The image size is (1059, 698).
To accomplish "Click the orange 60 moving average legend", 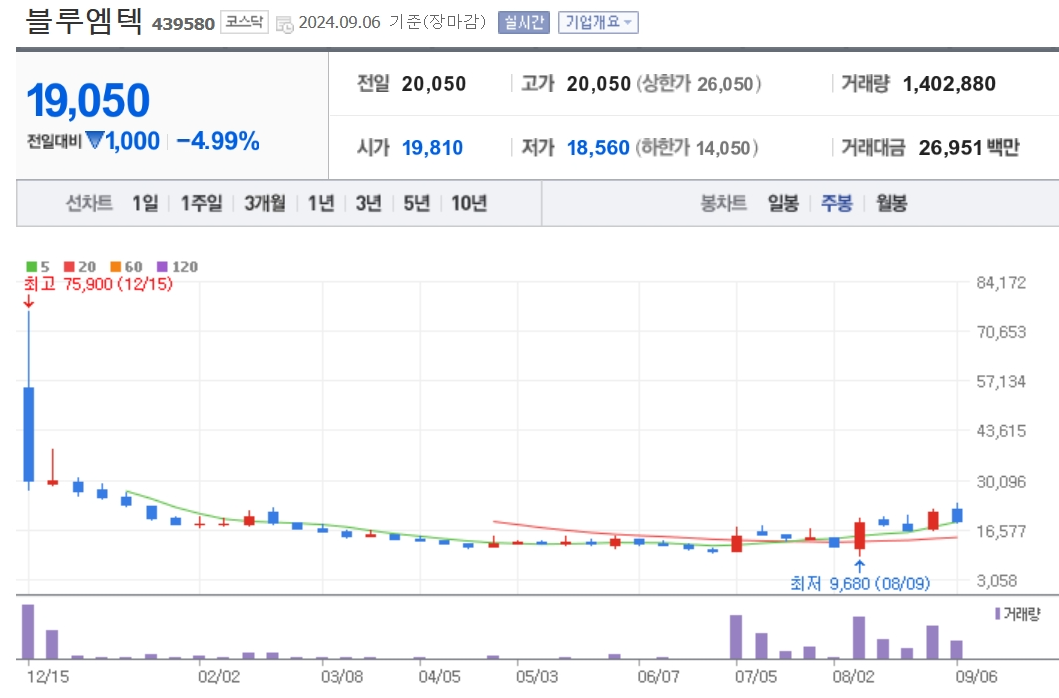I will [126, 266].
